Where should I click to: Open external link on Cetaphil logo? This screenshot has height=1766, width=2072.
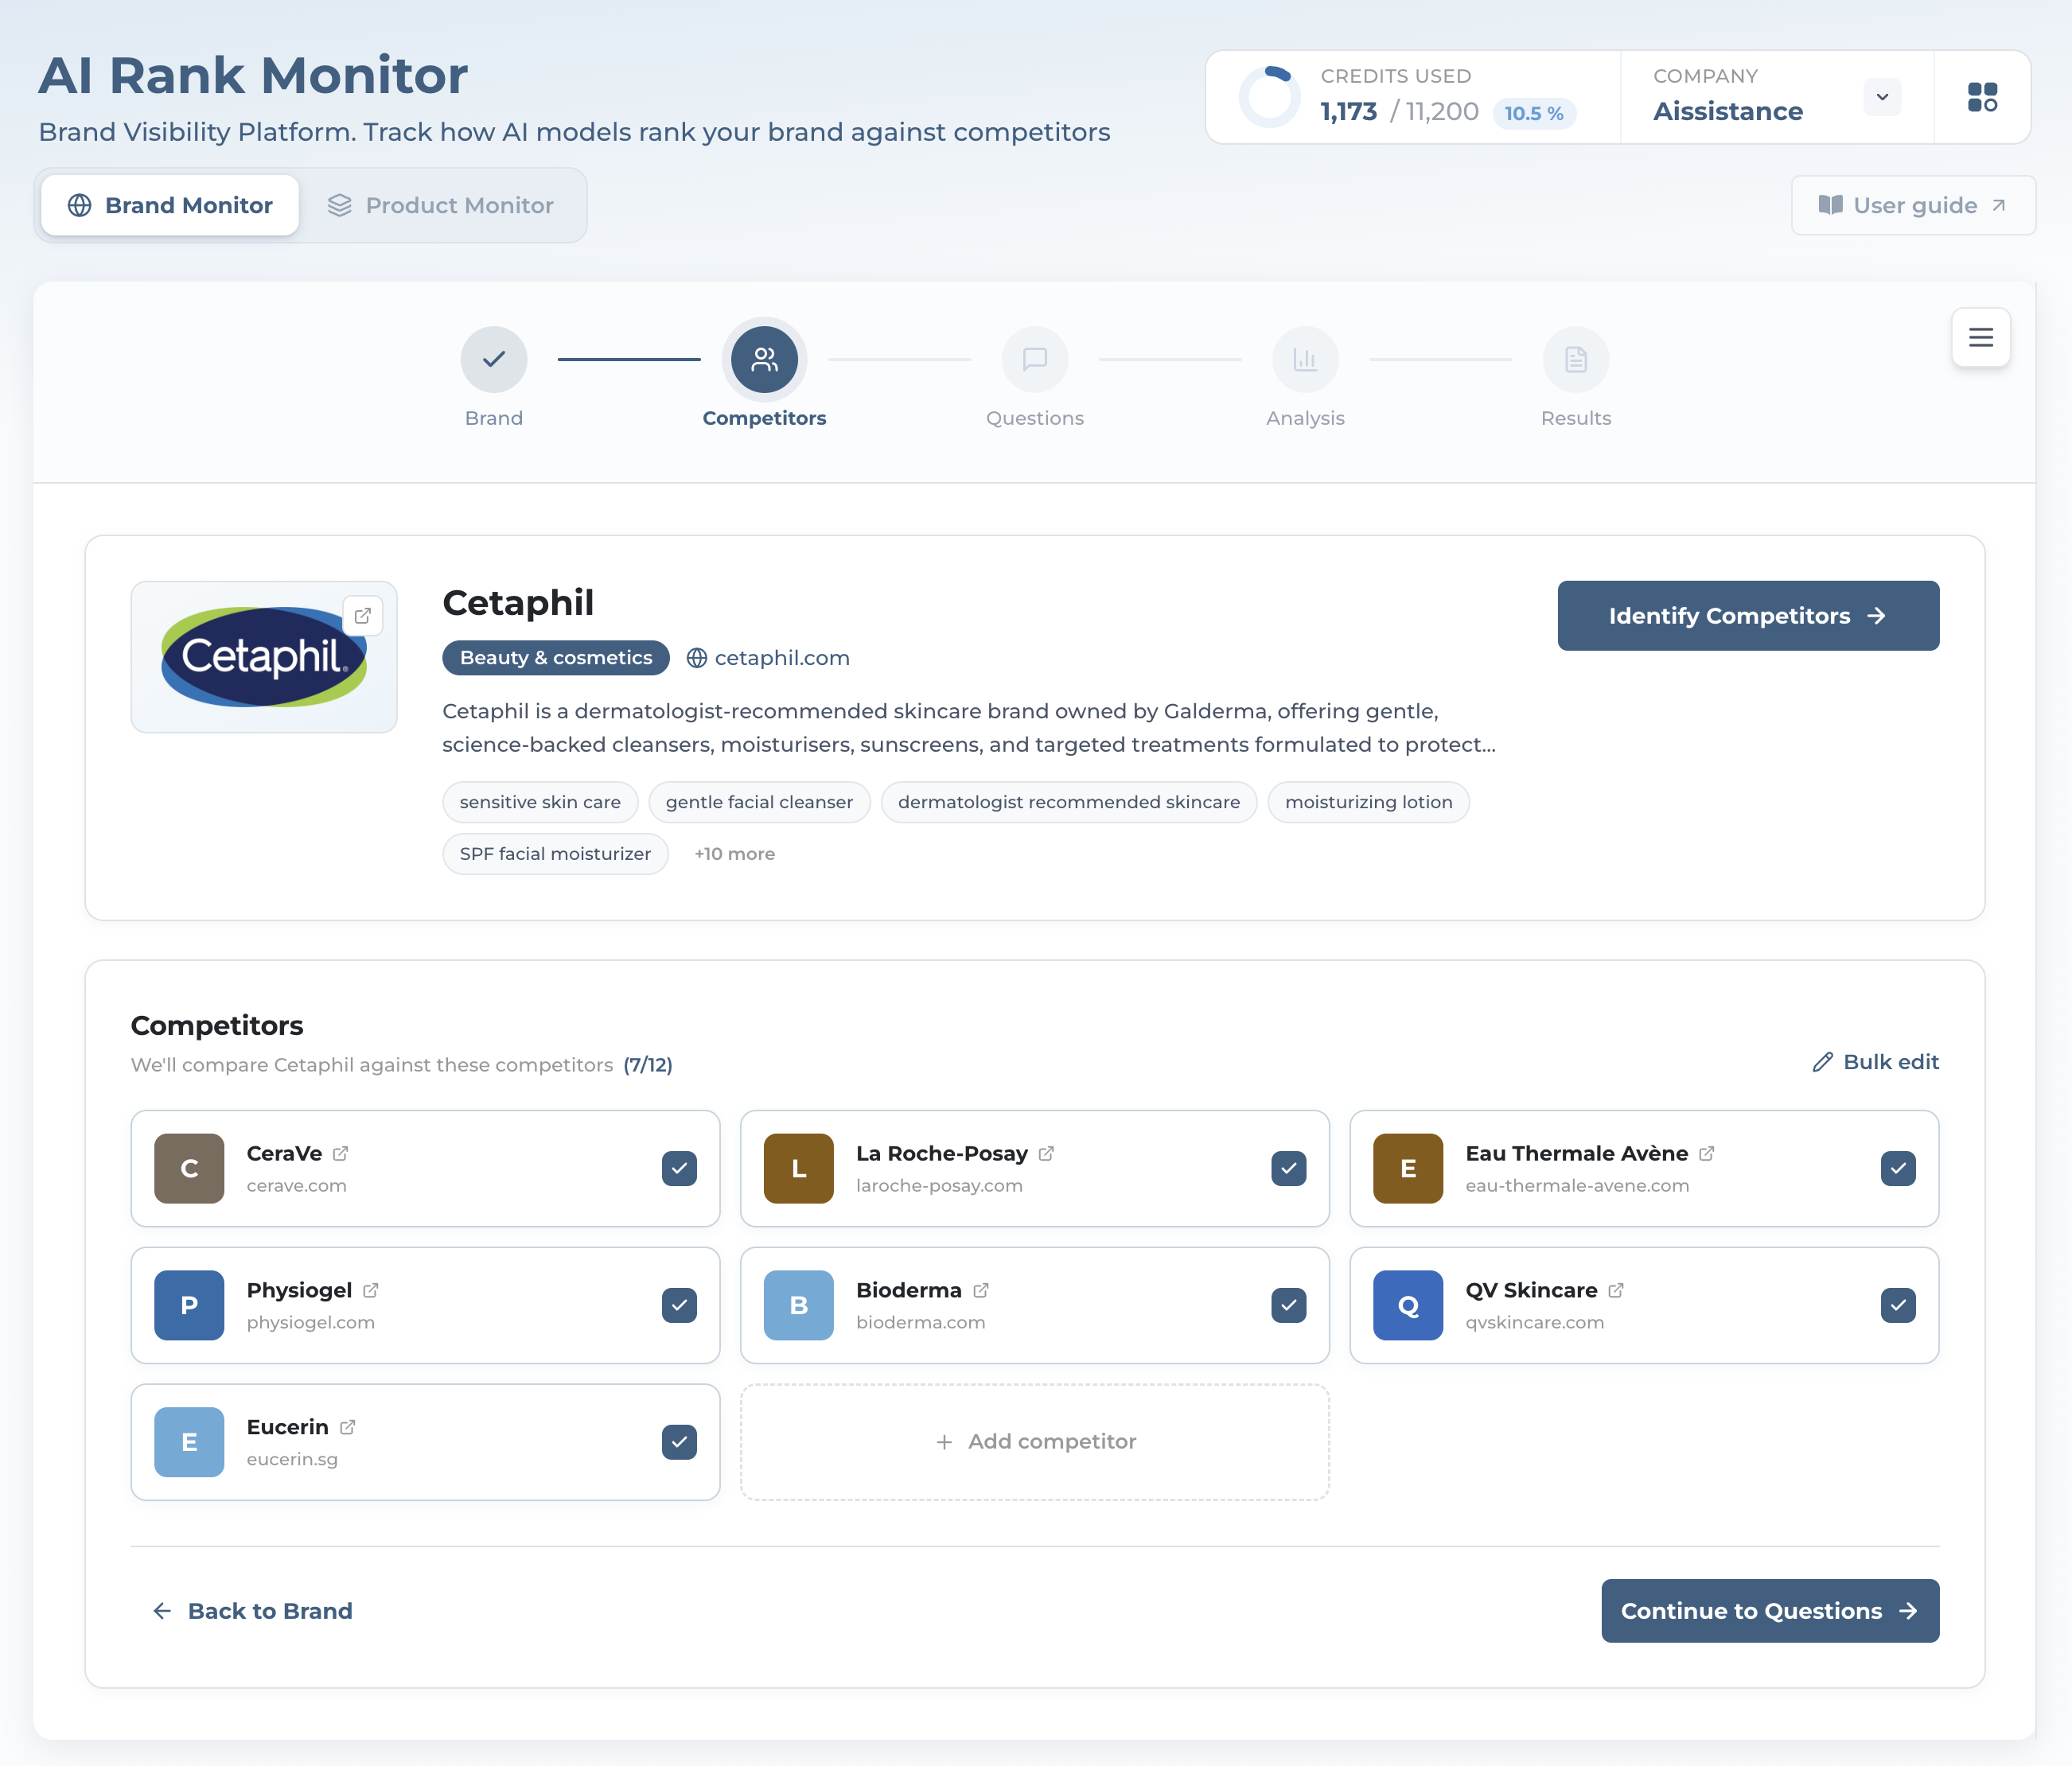pyautogui.click(x=363, y=616)
